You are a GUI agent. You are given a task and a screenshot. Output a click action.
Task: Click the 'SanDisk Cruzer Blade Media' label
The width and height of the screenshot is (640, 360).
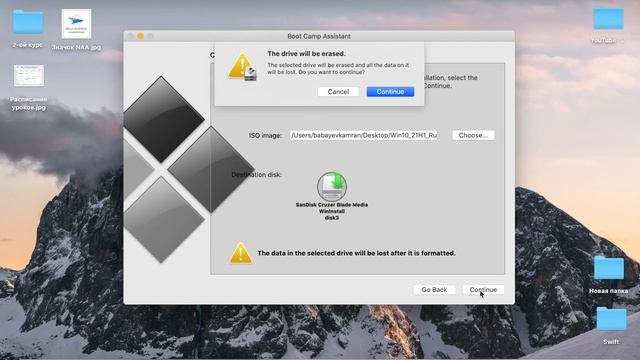[x=332, y=205]
